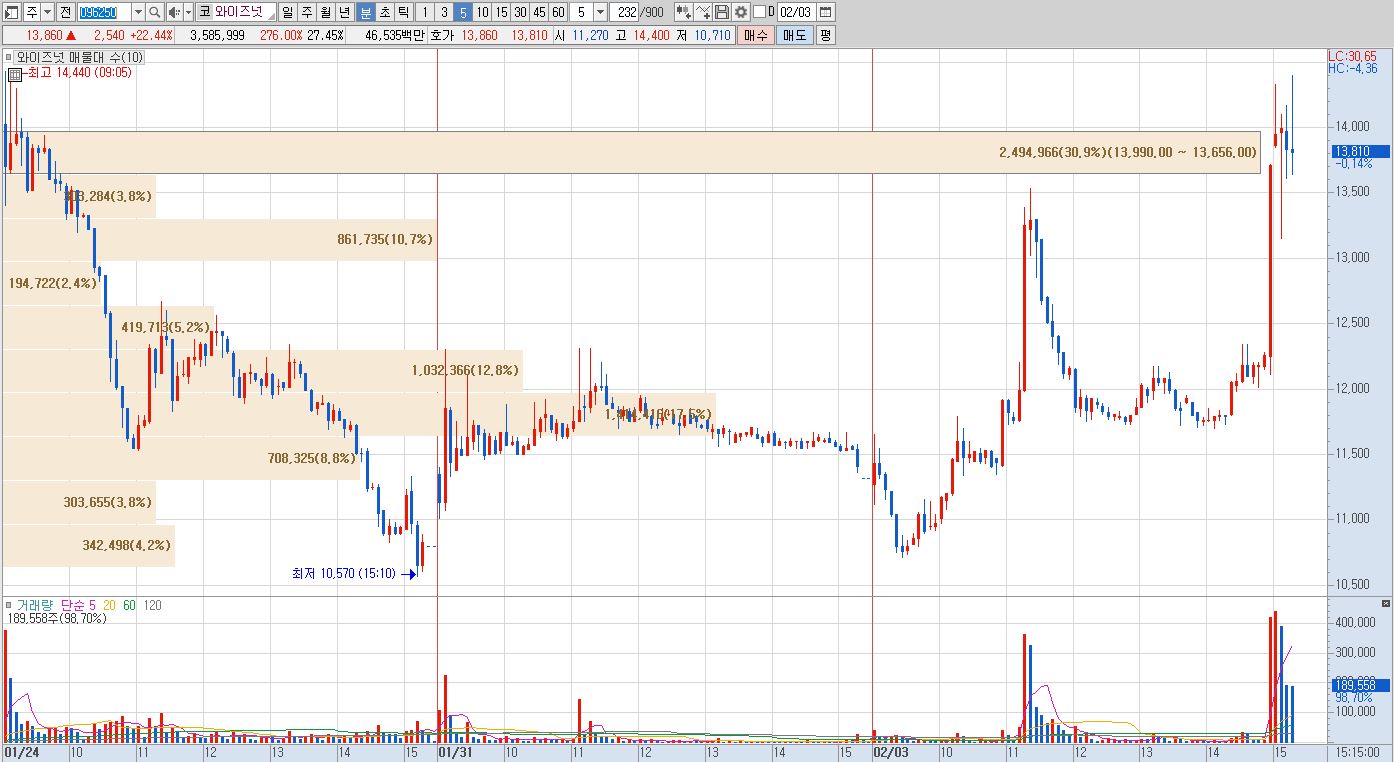The width and height of the screenshot is (1394, 762).
Task: Click the 평 button
Action: [825, 35]
